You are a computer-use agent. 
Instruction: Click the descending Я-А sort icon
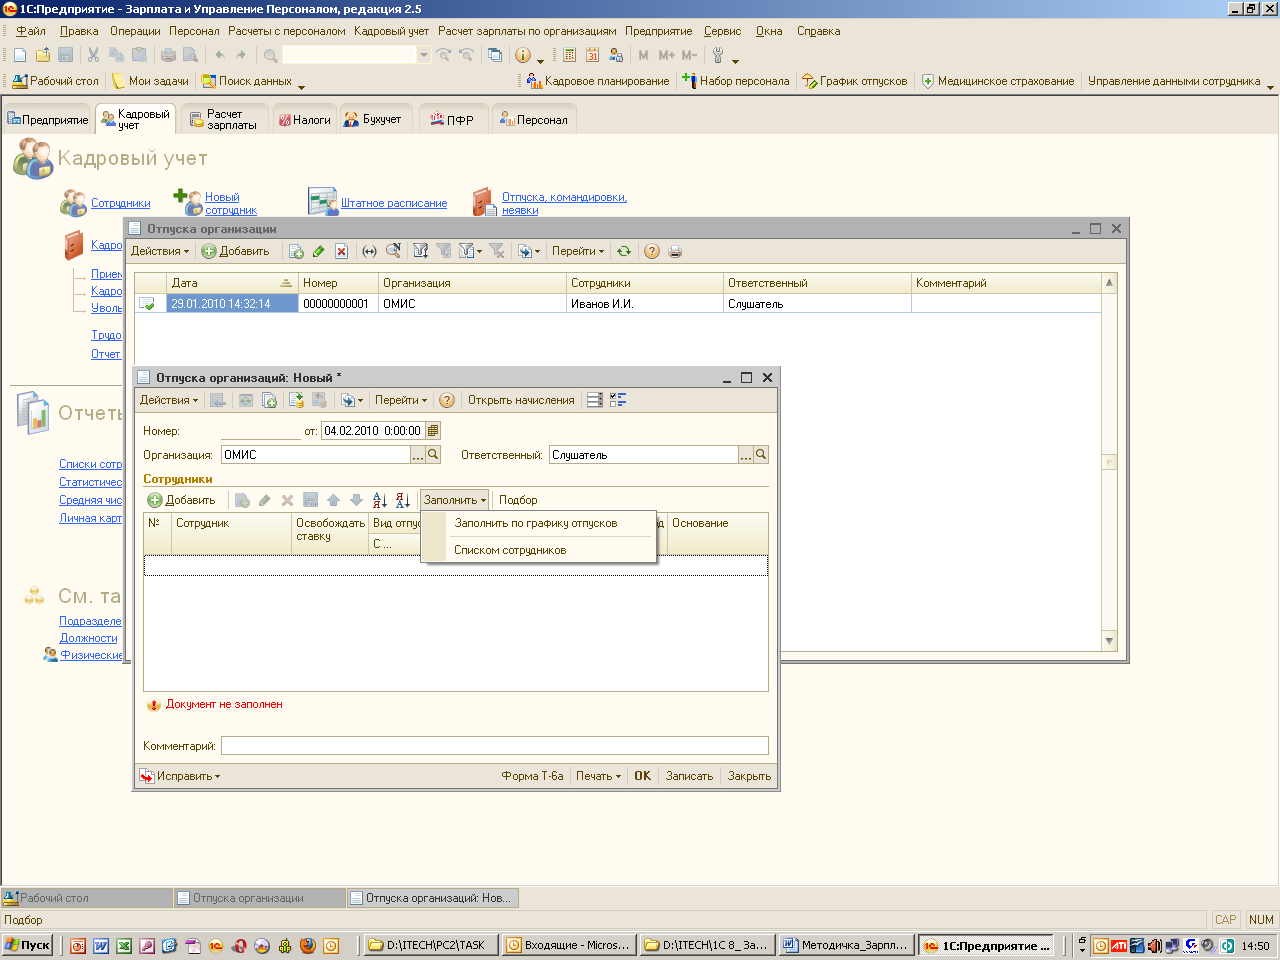(403, 500)
